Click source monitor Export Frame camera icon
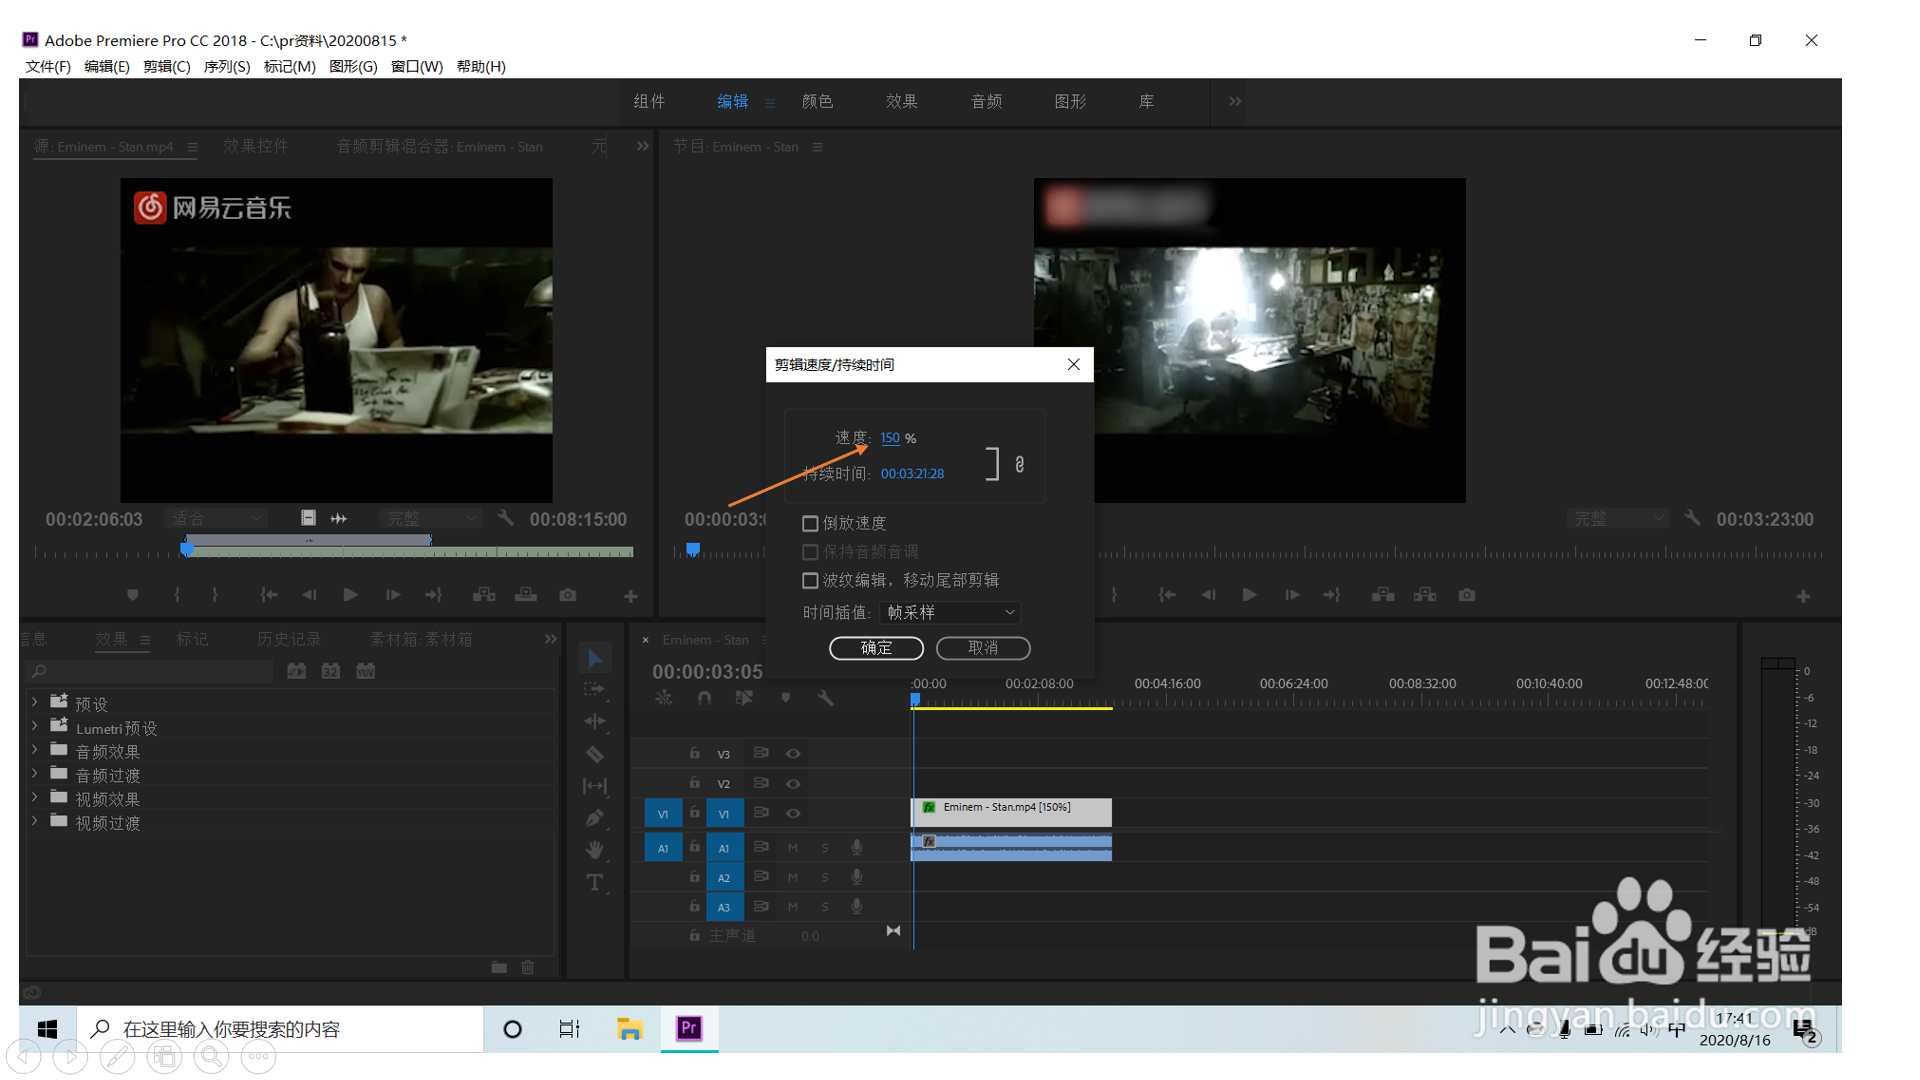This screenshot has width=1920, height=1080. tap(568, 595)
